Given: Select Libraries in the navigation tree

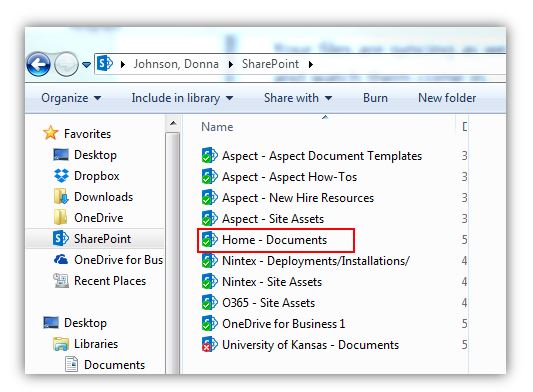Looking at the screenshot, I should (96, 344).
